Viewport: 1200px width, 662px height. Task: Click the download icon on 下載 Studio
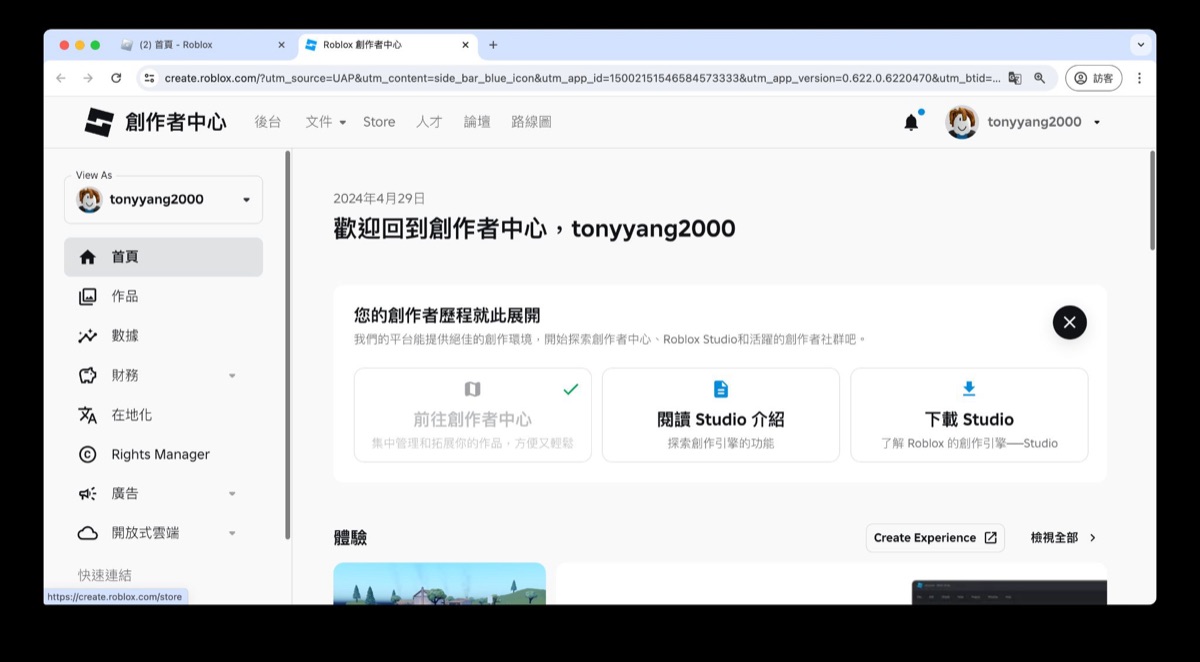969,389
